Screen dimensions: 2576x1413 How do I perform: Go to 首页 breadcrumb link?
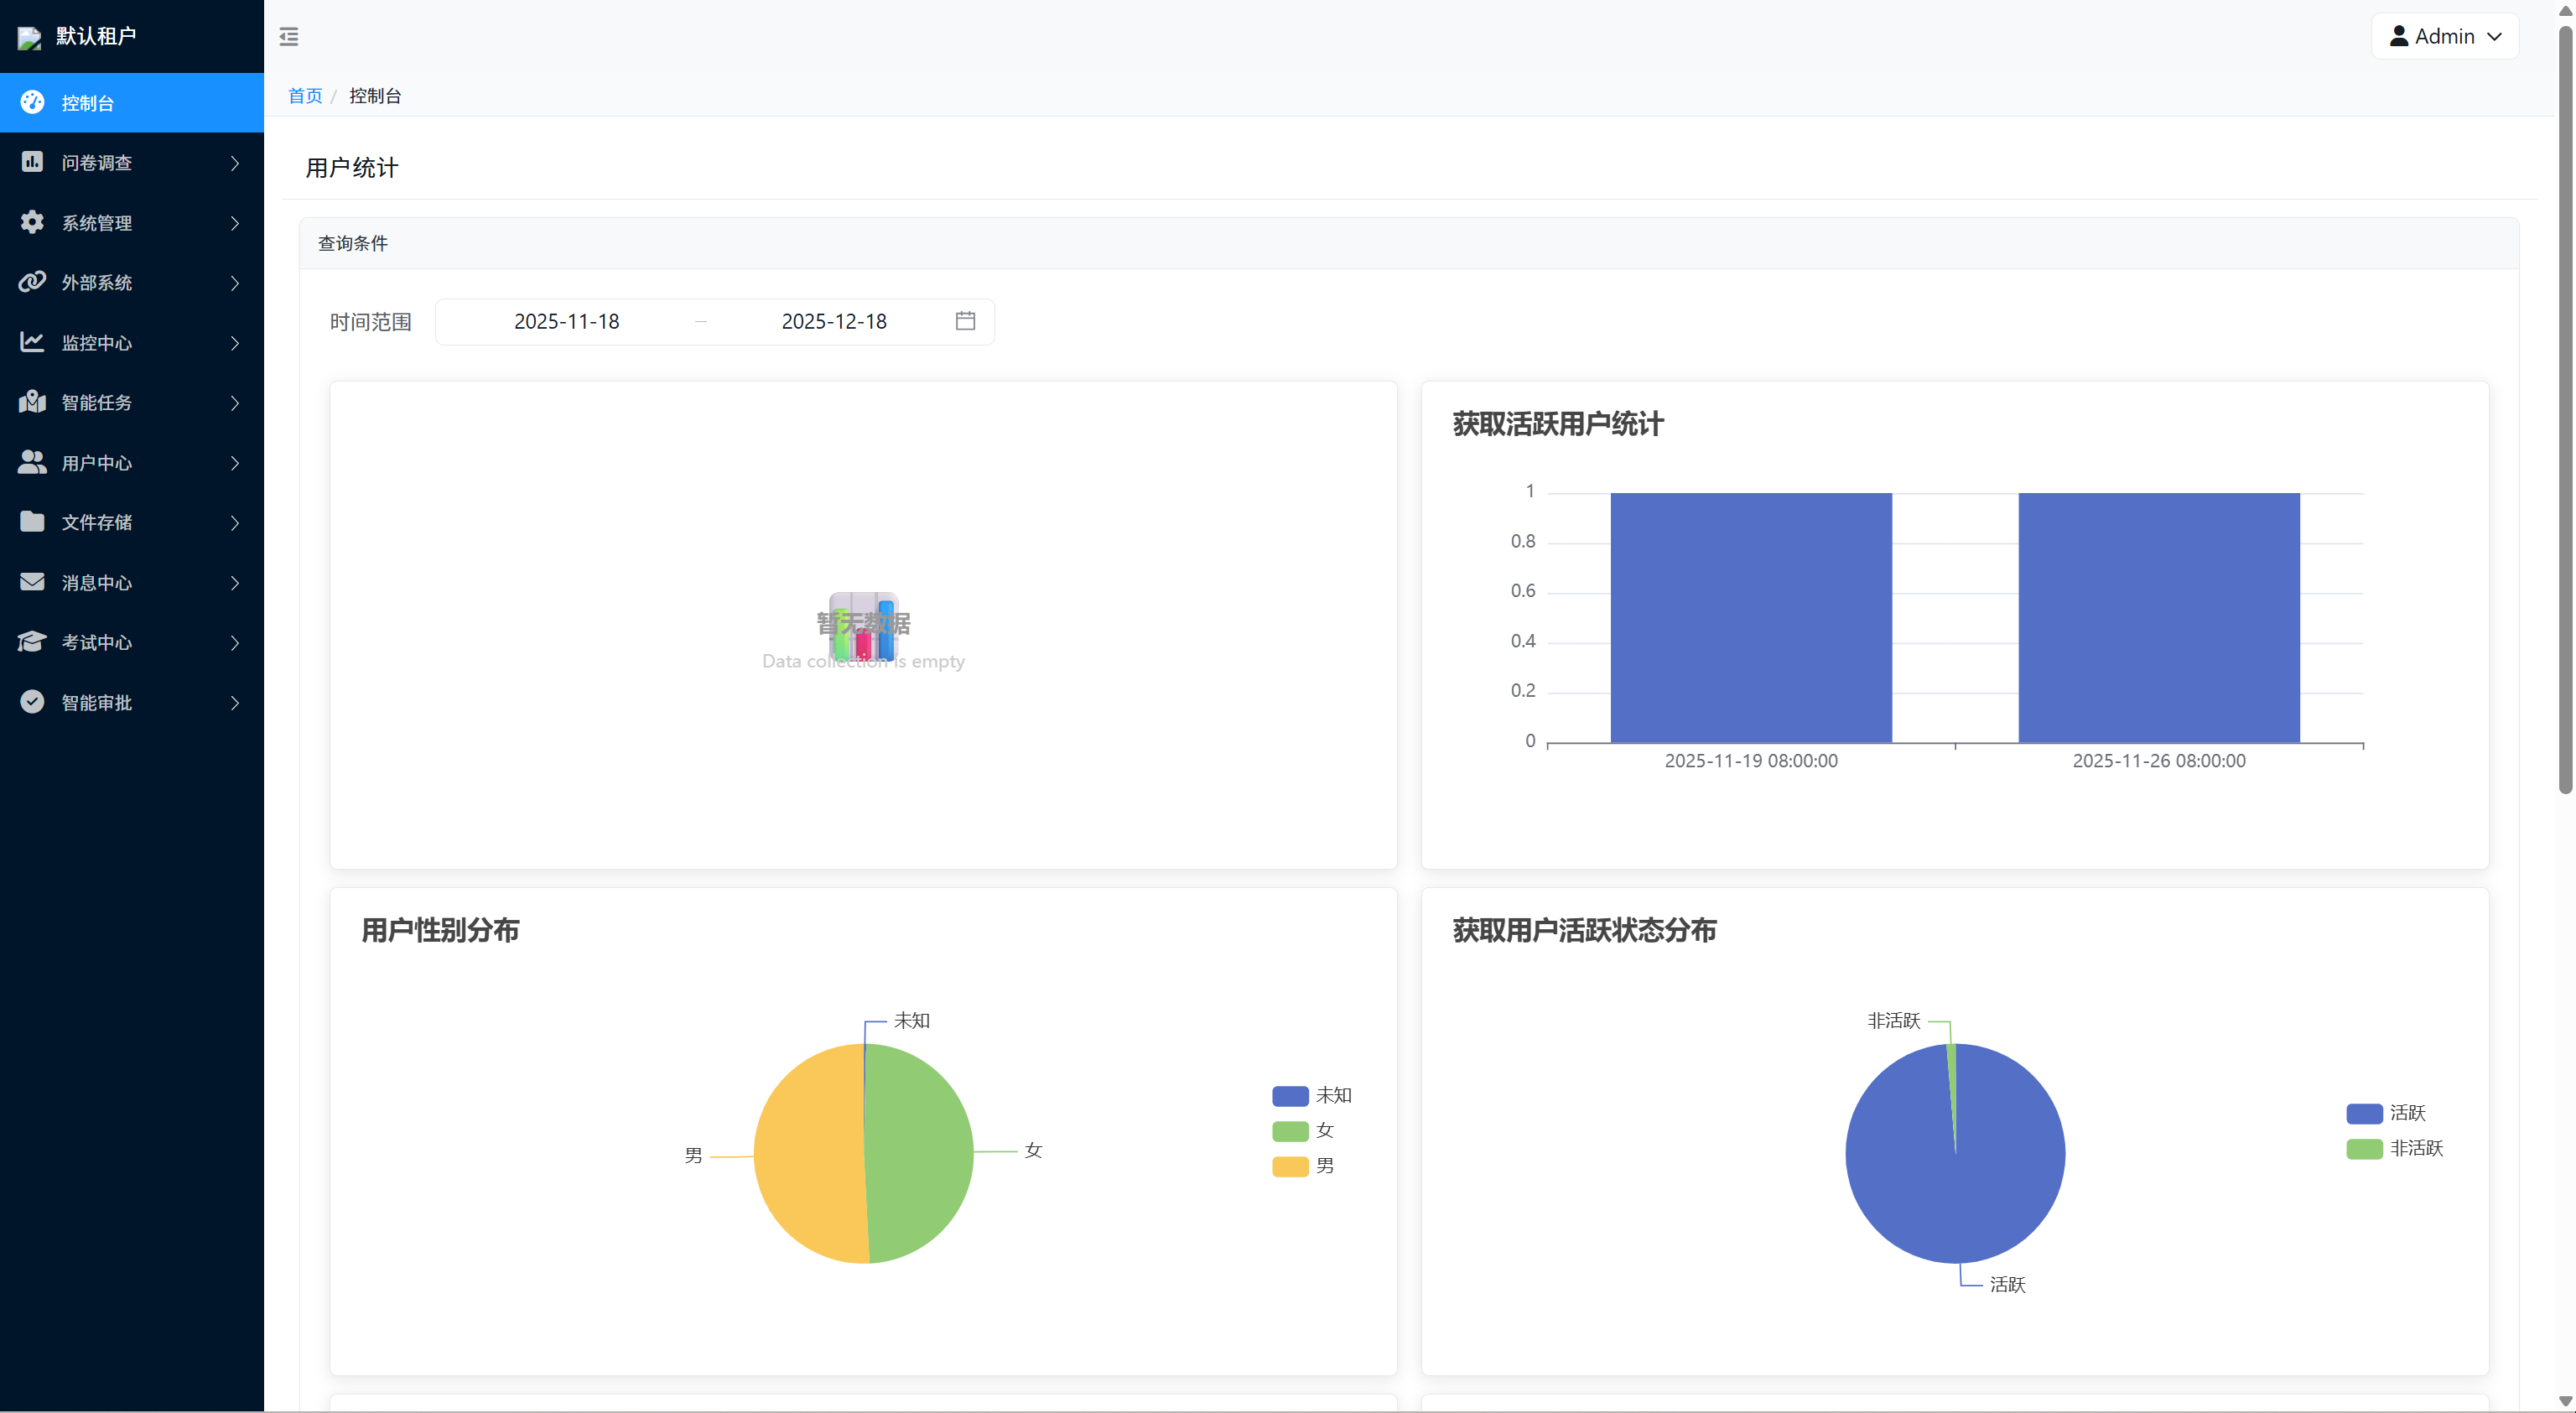coord(305,96)
